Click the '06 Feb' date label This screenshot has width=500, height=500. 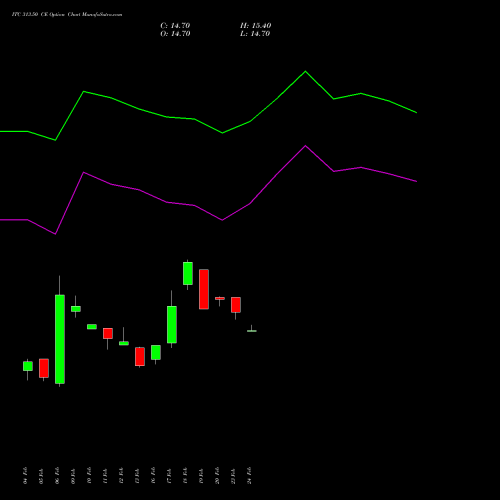(x=57, y=475)
